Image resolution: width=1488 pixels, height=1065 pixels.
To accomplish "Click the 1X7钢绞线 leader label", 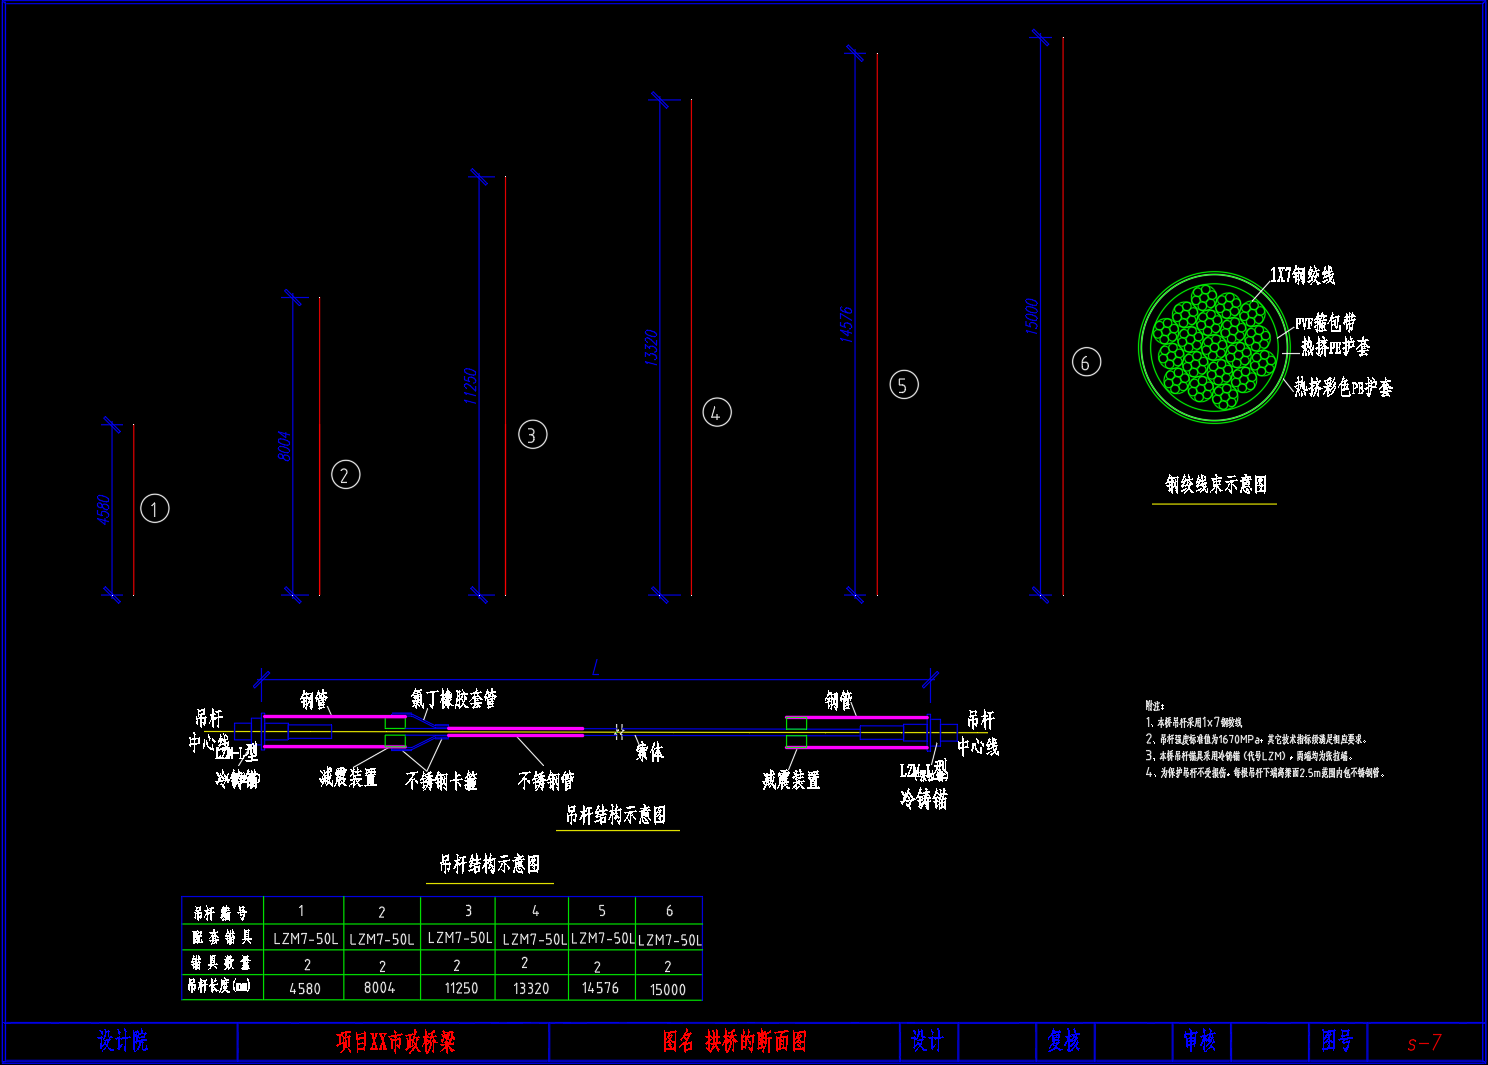I will [x=1301, y=275].
